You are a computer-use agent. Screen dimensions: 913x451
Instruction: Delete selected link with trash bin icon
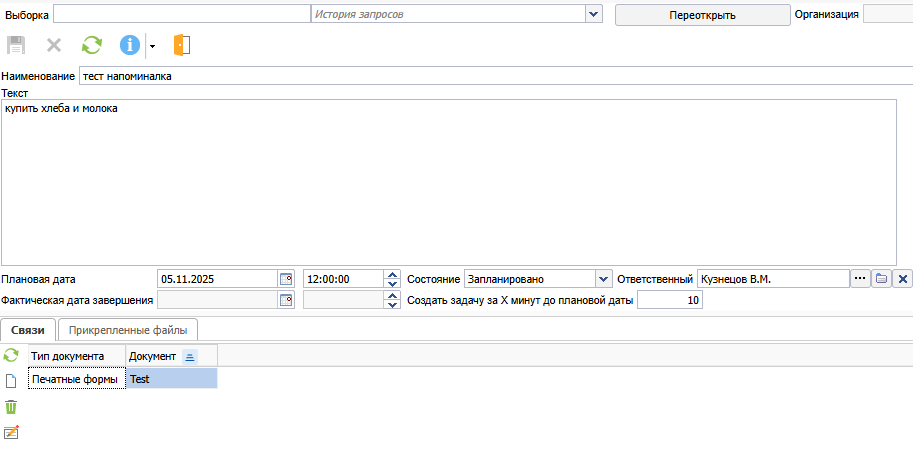(11, 407)
